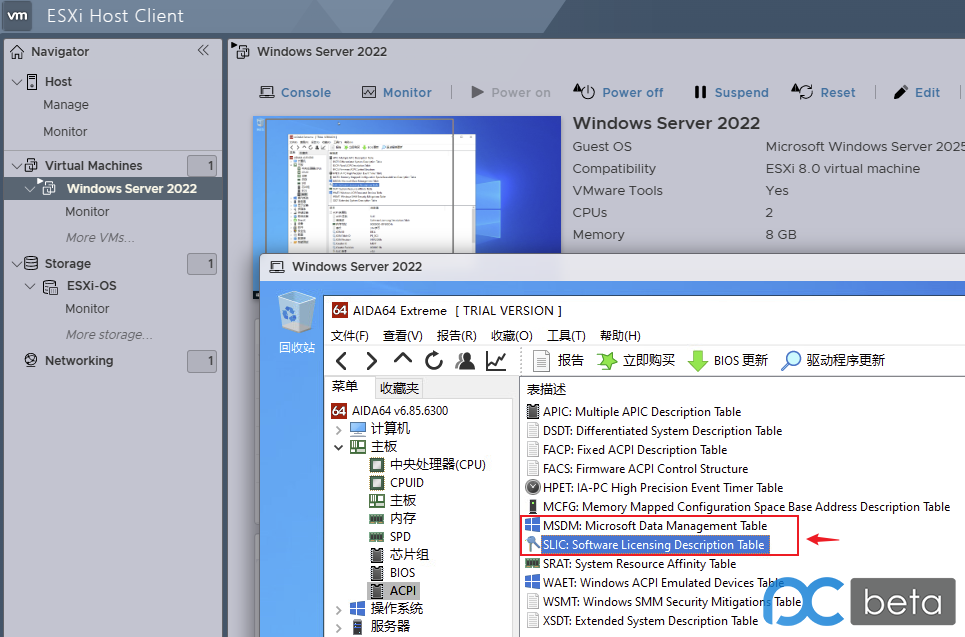This screenshot has width=965, height=637.
Task: Open the 报告(R) menu in AIDA64
Action: [457, 335]
